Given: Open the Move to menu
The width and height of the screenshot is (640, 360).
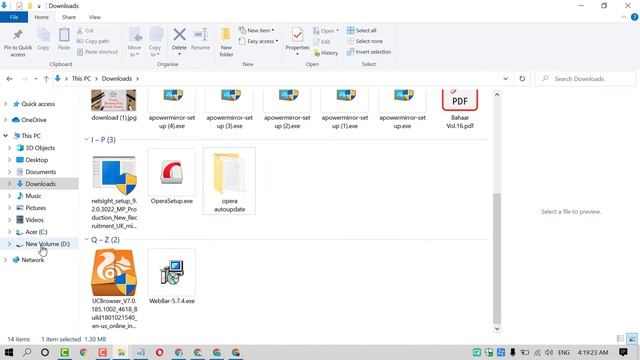Looking at the screenshot, I should click(135, 42).
